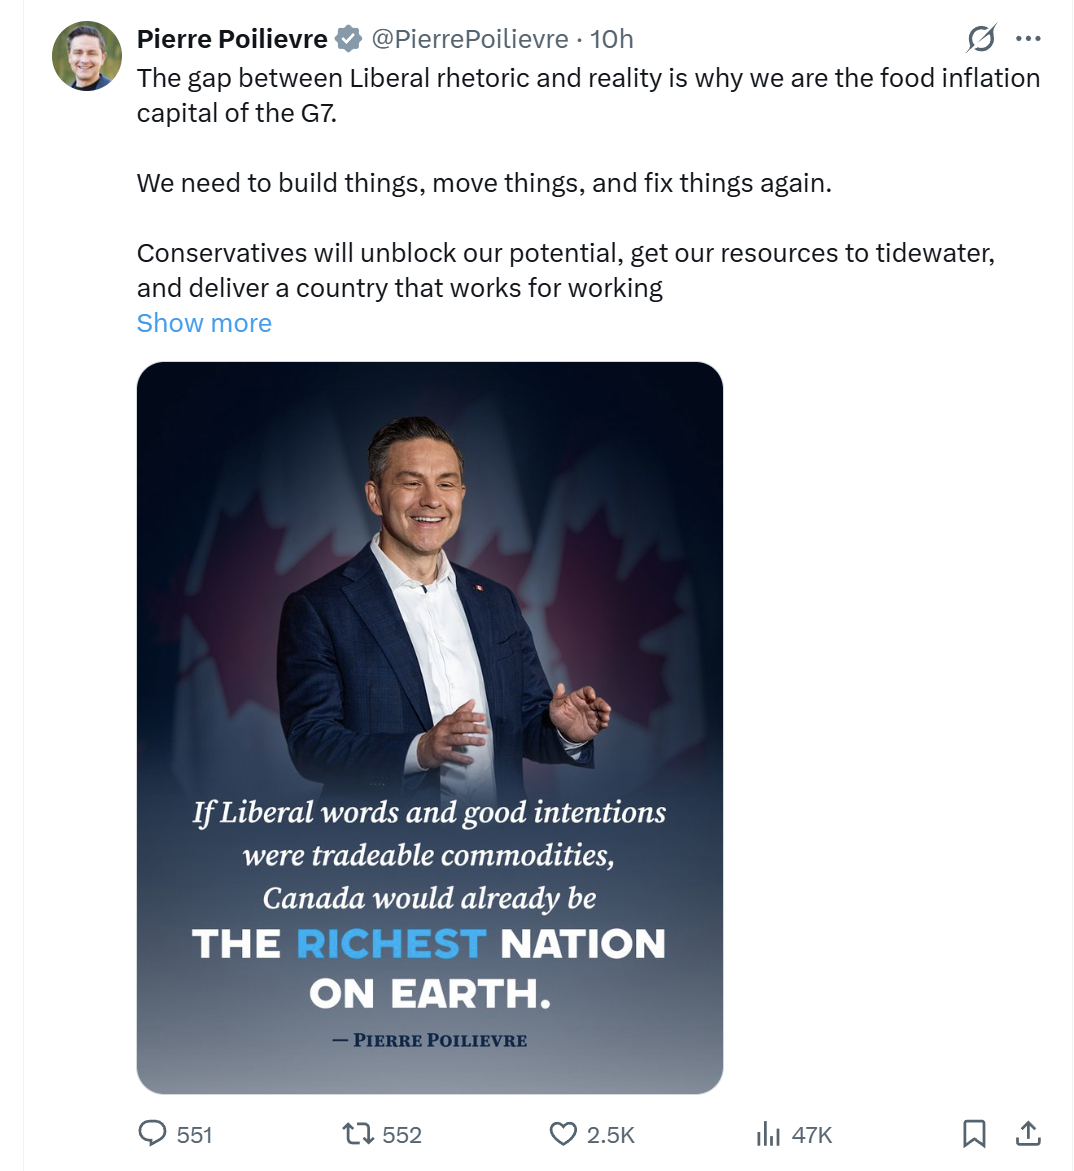Image resolution: width=1074 pixels, height=1171 pixels.
Task: Click the share upload icon
Action: pos(1028,1133)
